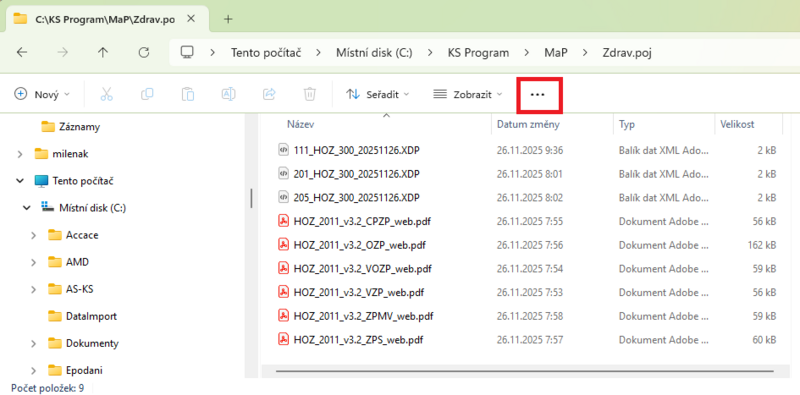800x395 pixels.
Task: Click Zdrav.poj in the breadcrumb
Action: (x=627, y=53)
